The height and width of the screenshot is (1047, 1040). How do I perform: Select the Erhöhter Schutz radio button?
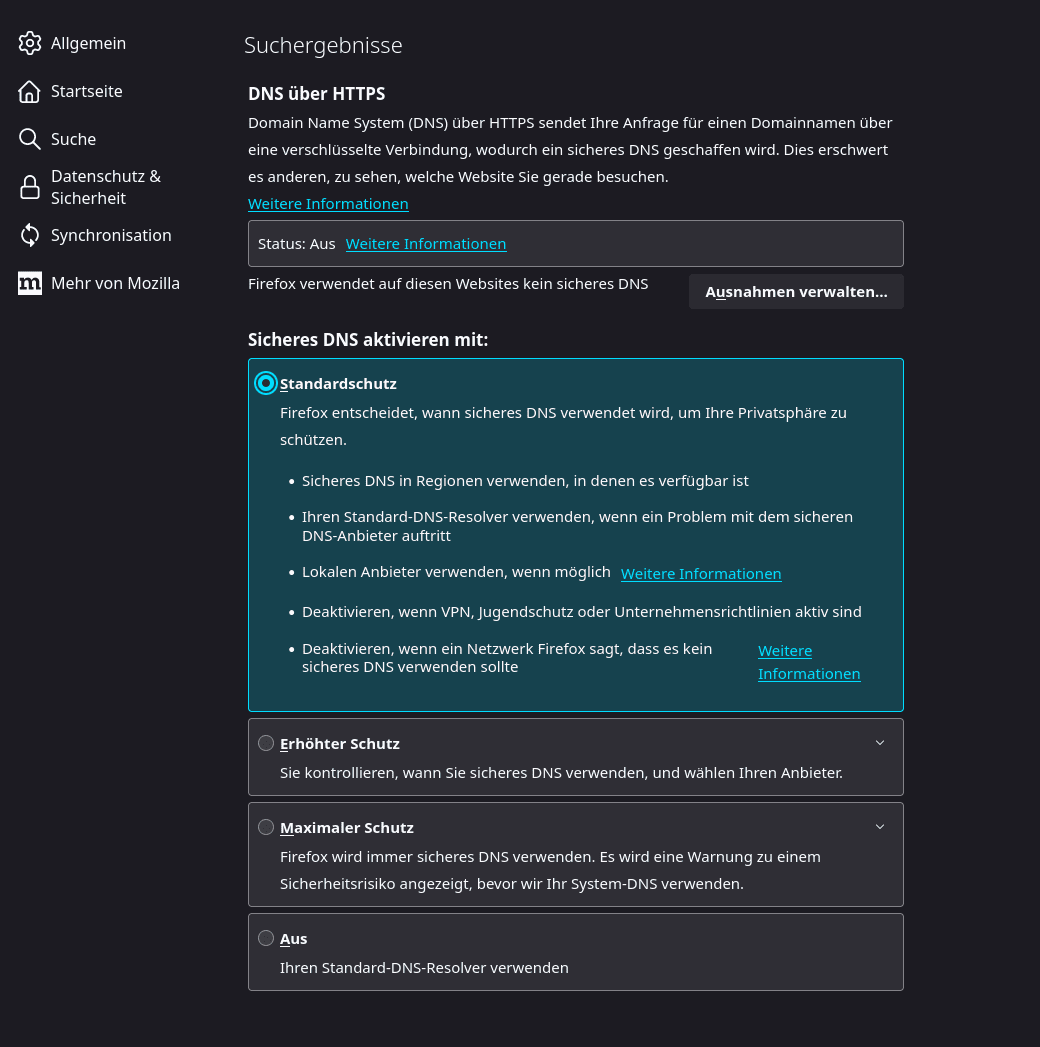pos(266,743)
